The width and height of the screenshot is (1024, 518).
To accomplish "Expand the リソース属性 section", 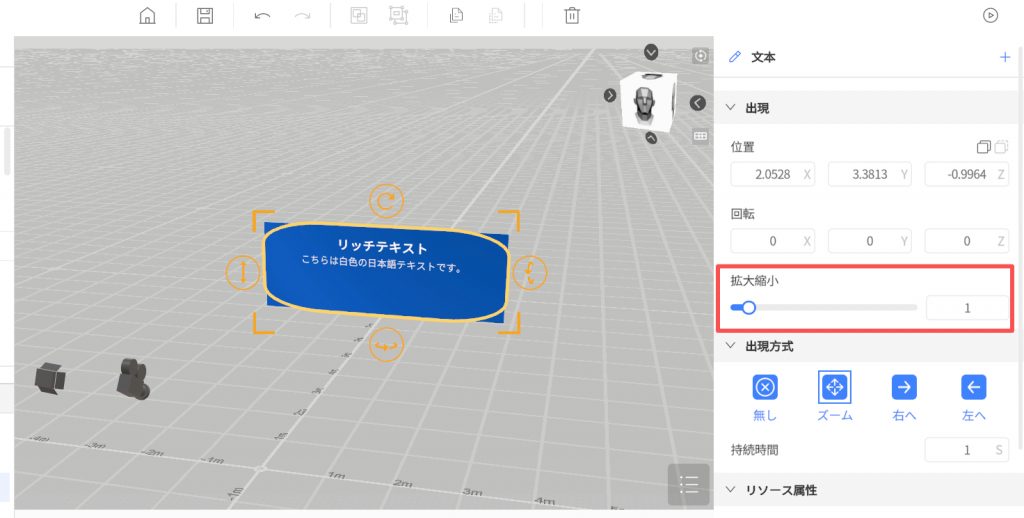I will tap(731, 490).
